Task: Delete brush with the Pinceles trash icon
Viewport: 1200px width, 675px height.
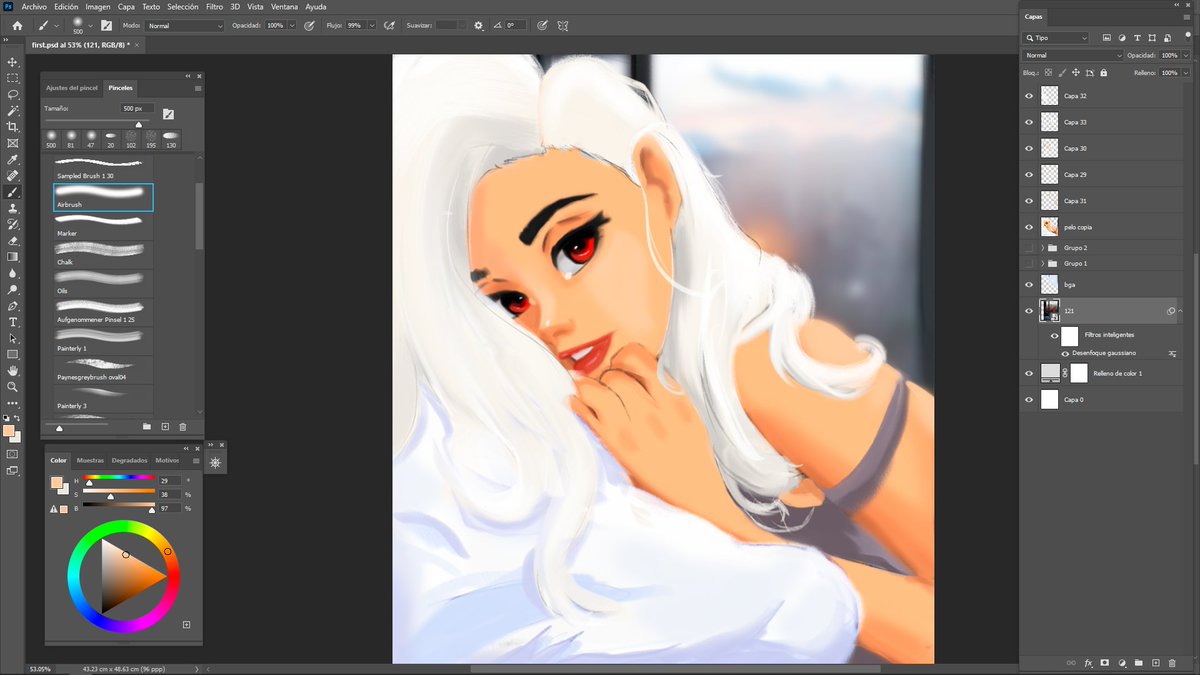Action: coord(183,427)
